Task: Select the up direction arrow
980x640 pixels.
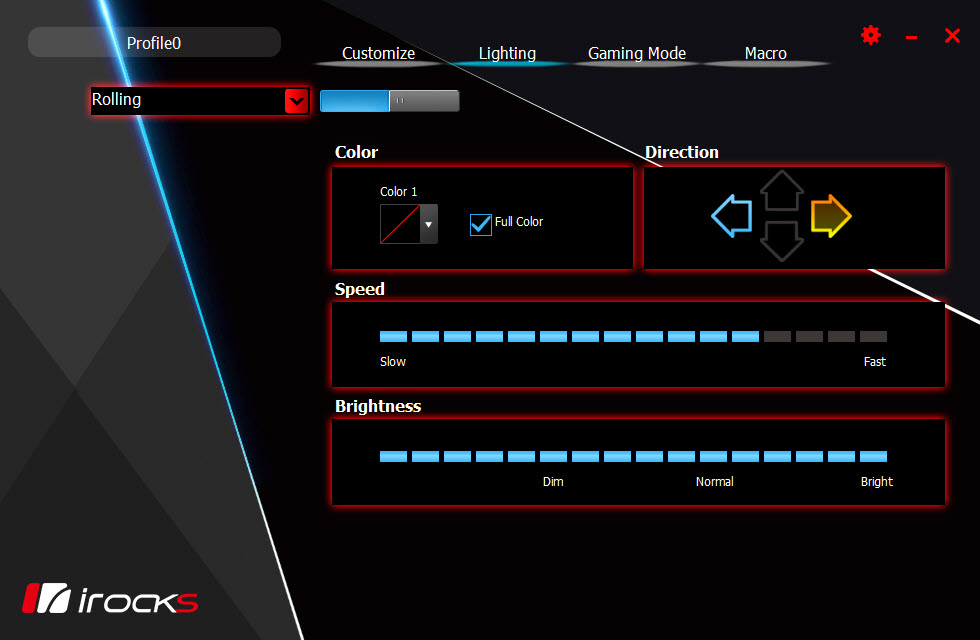Action: tap(782, 190)
